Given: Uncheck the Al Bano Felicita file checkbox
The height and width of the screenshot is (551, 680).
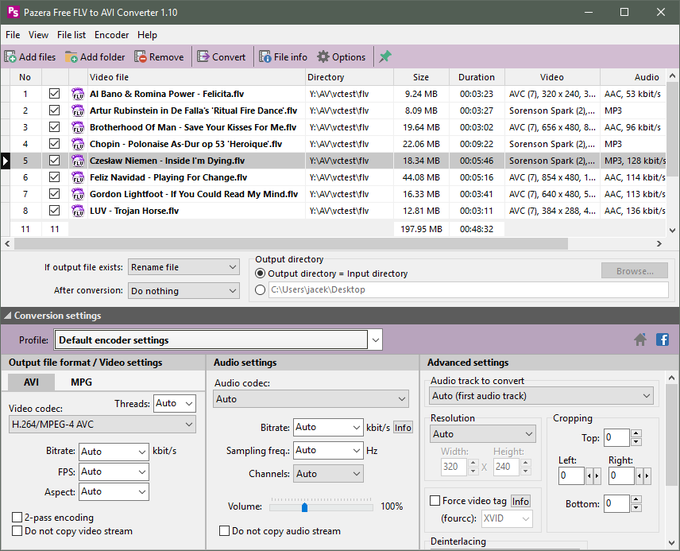Looking at the screenshot, I should tap(54, 94).
